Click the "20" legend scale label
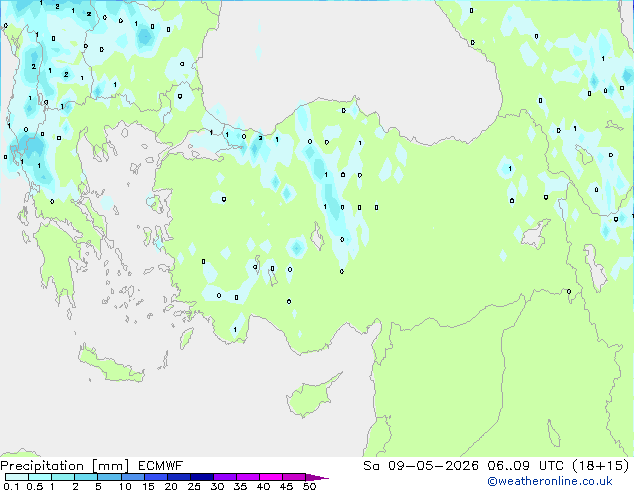This screenshot has width=634, height=490. (171, 486)
